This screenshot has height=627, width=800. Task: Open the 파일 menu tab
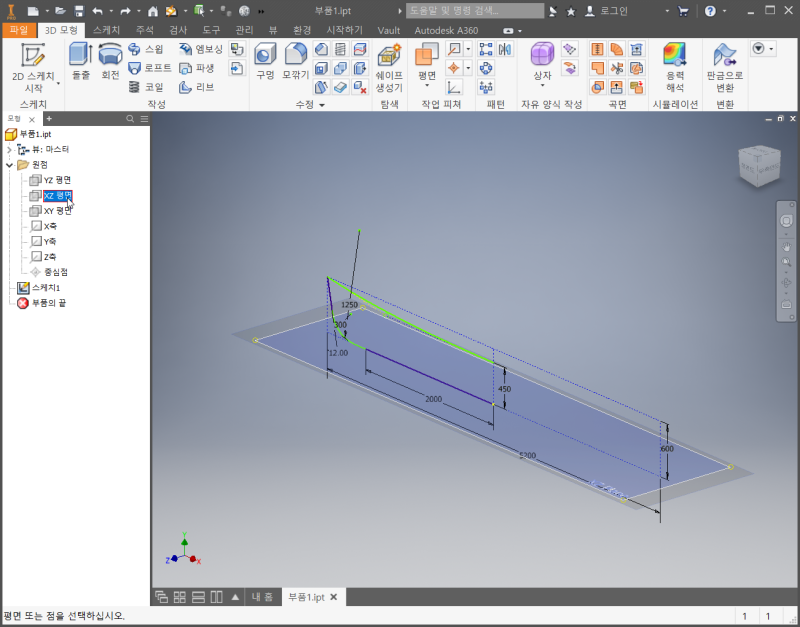(x=19, y=30)
